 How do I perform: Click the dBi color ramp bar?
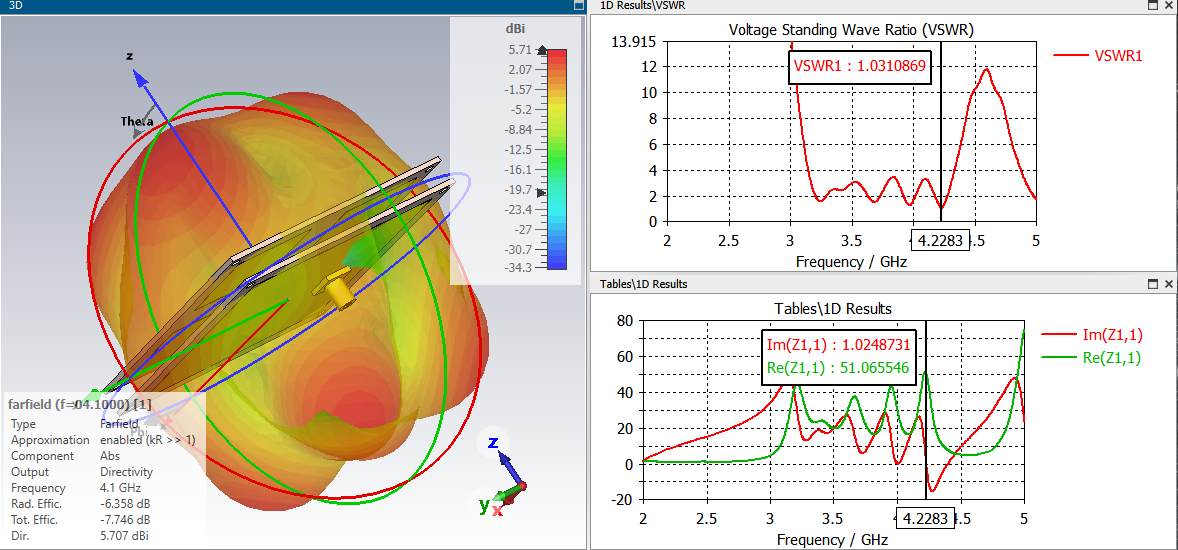coord(557,159)
